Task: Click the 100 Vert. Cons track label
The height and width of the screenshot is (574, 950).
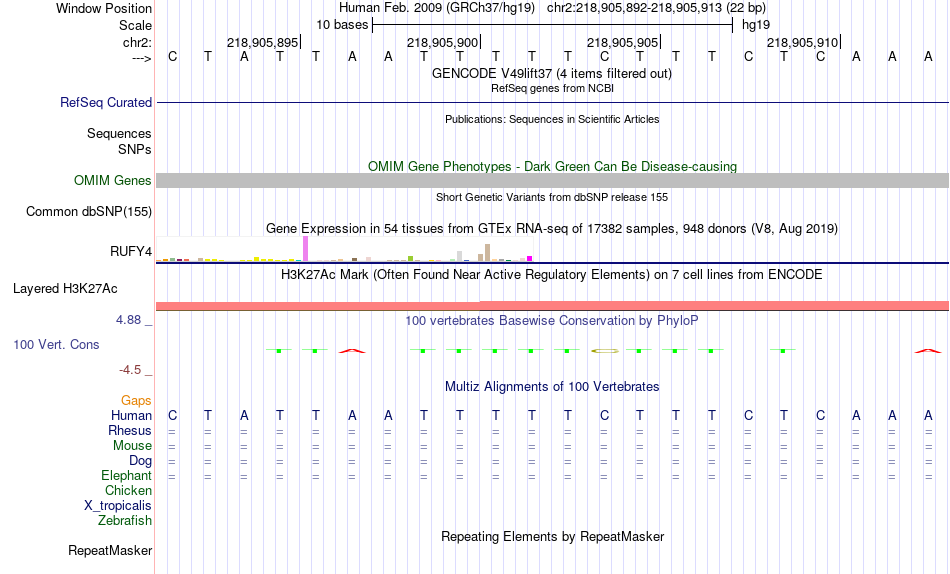Action: coord(56,344)
